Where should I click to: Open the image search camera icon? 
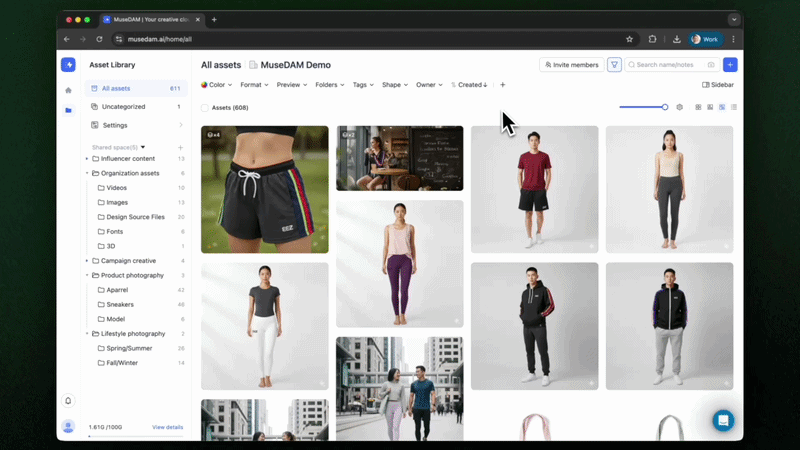coord(711,65)
